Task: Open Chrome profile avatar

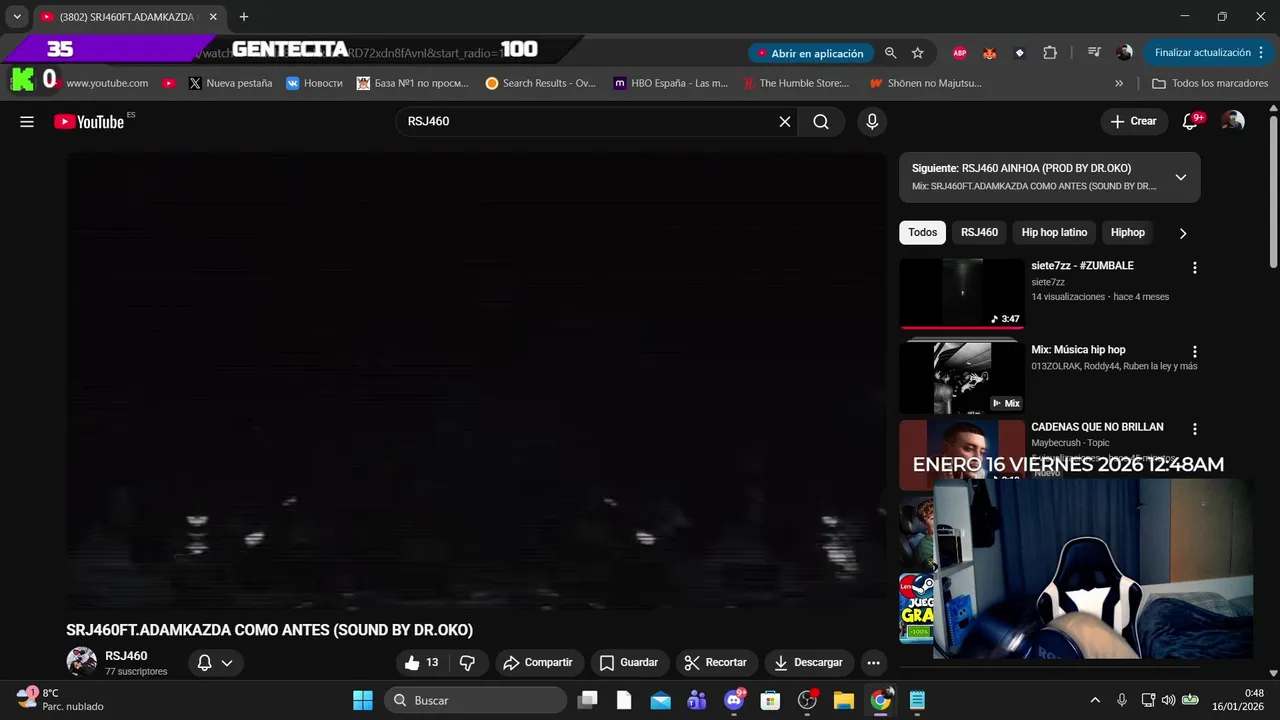Action: [x=1124, y=53]
